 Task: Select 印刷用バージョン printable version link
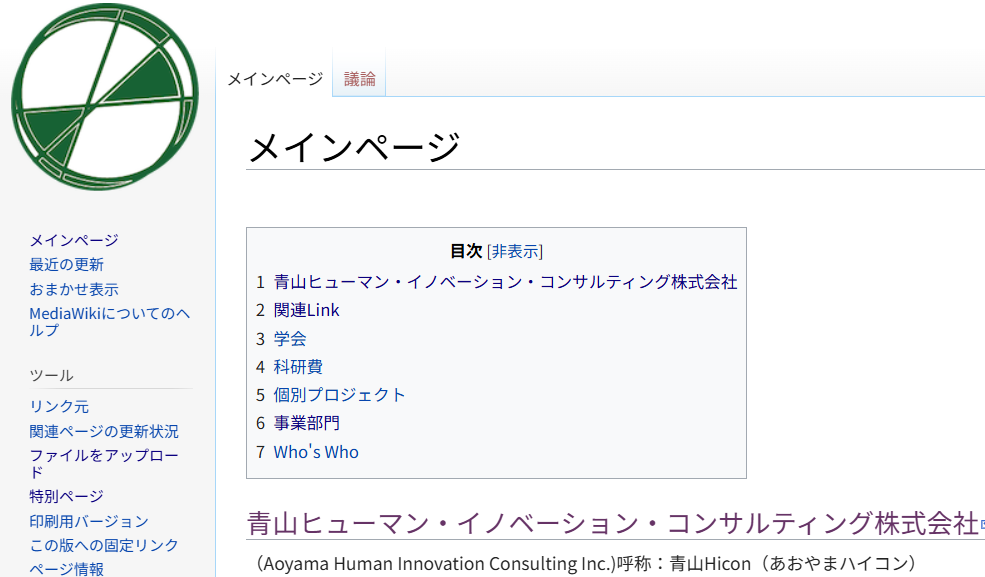click(89, 521)
